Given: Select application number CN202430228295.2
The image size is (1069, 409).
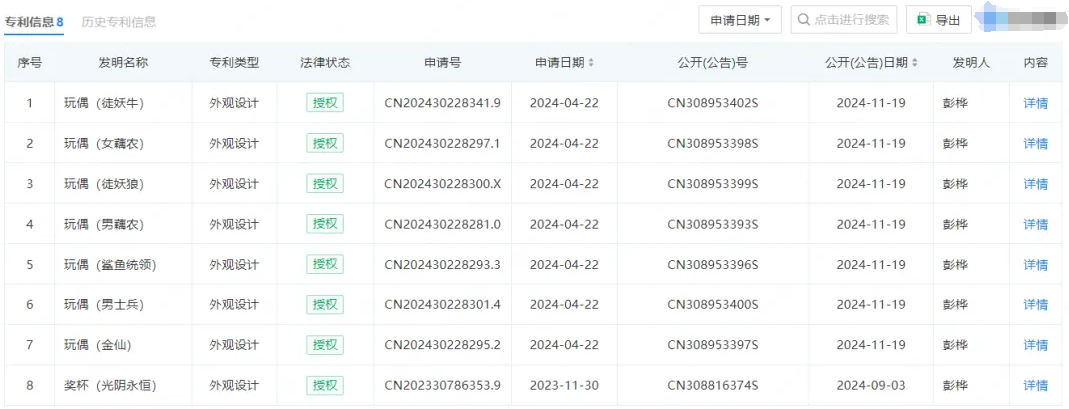Looking at the screenshot, I should click(442, 346).
